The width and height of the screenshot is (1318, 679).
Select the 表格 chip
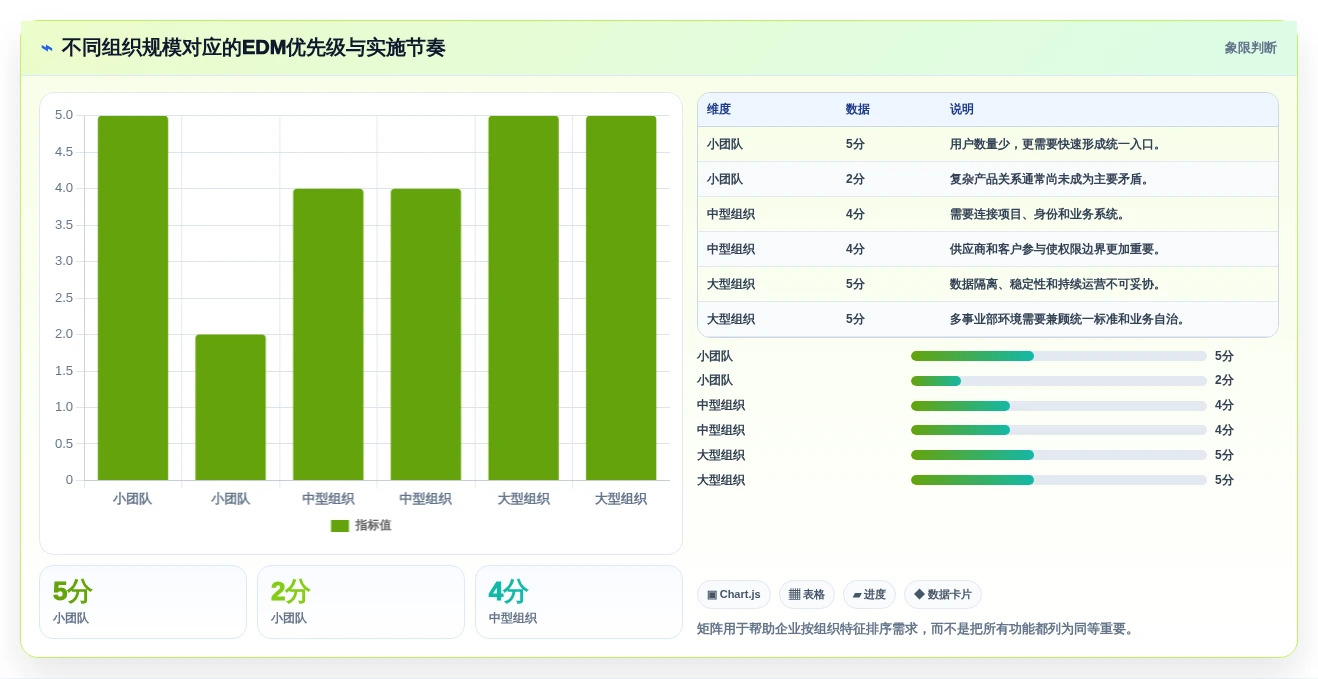coord(807,595)
